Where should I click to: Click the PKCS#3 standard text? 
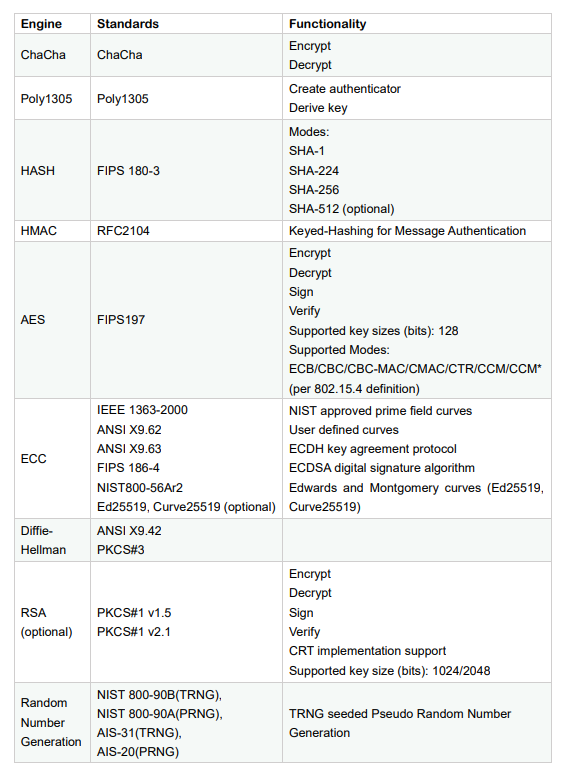tap(120, 550)
